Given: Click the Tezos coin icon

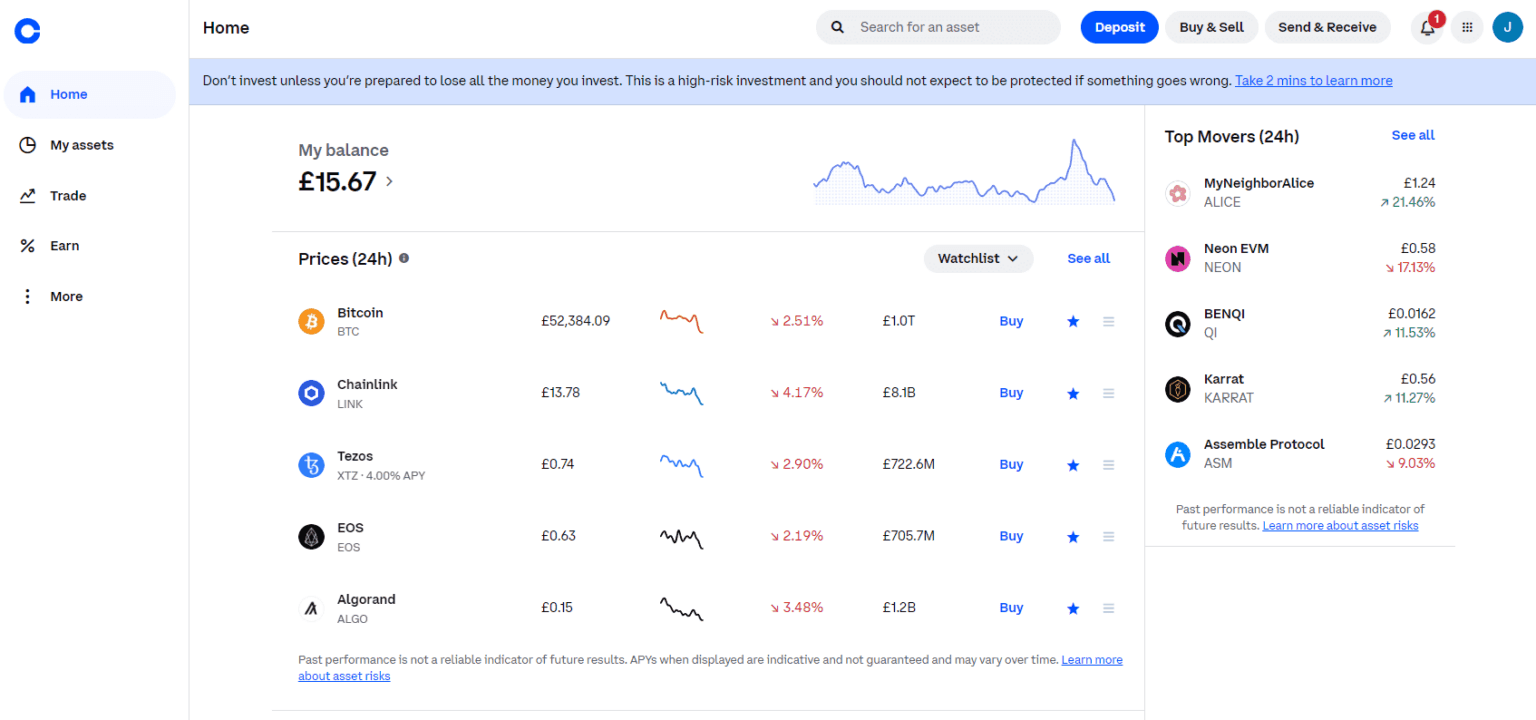Looking at the screenshot, I should coord(312,465).
